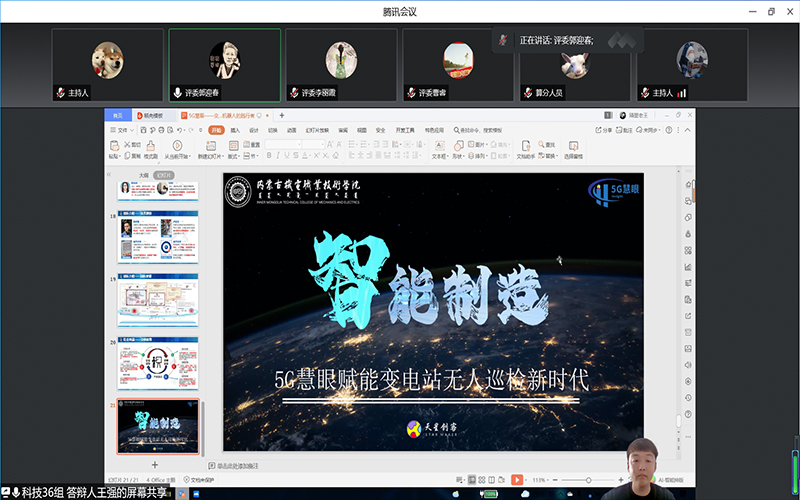Click the Text Box (文本框) tool
Viewport: 800px width, 500px height.
(x=438, y=151)
